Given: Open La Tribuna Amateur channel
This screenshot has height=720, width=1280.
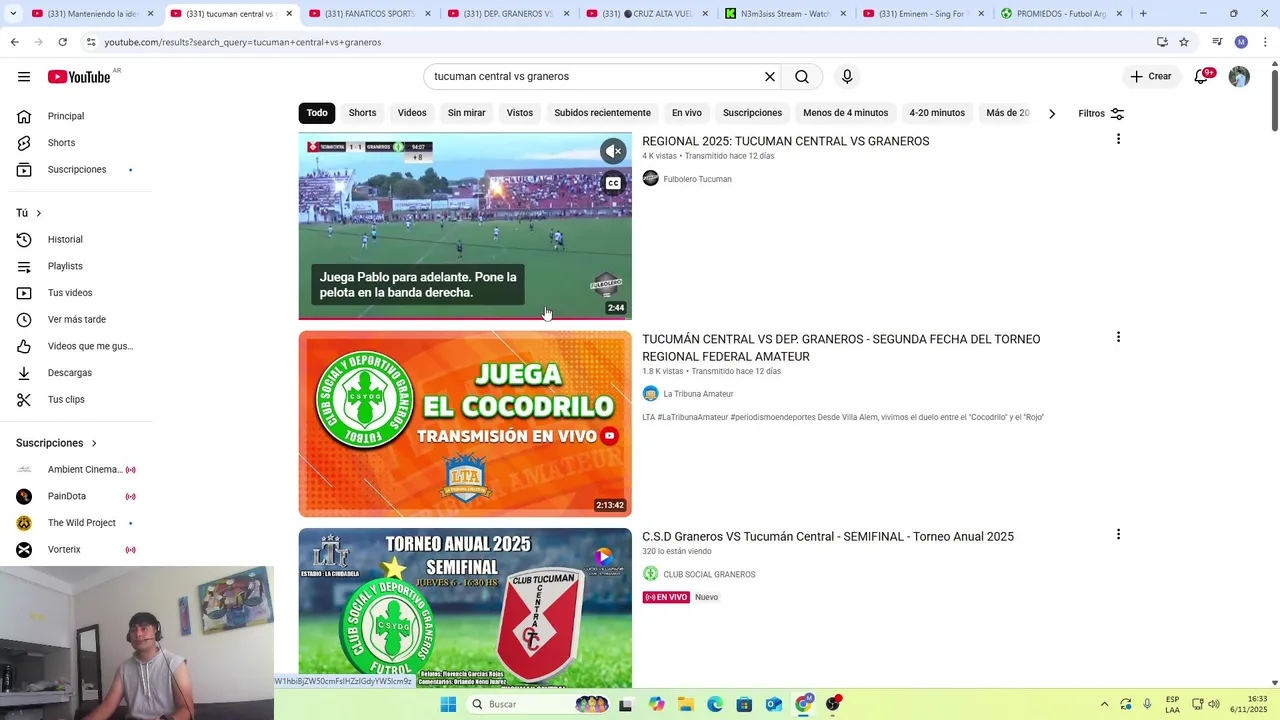Looking at the screenshot, I should point(698,394).
